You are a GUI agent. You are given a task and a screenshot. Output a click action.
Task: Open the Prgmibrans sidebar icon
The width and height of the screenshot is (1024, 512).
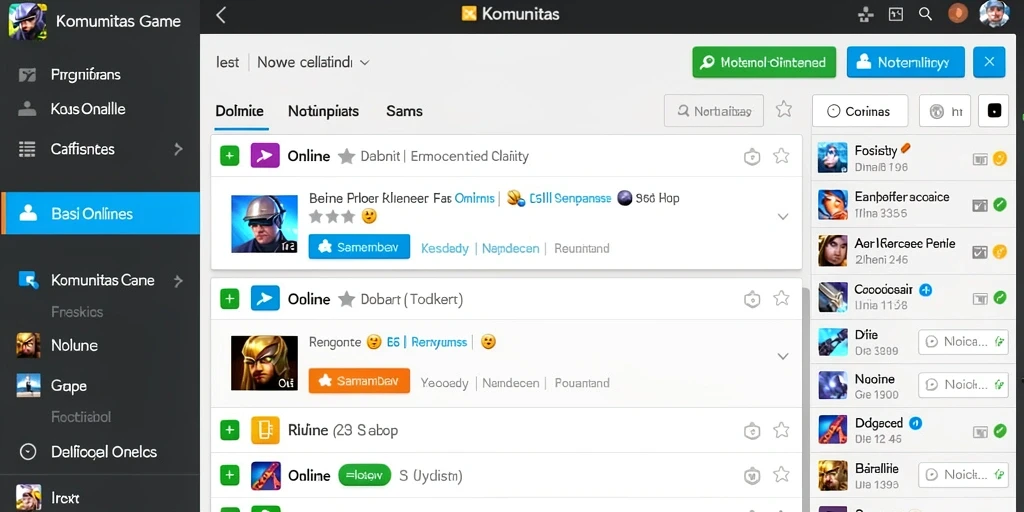(27, 75)
